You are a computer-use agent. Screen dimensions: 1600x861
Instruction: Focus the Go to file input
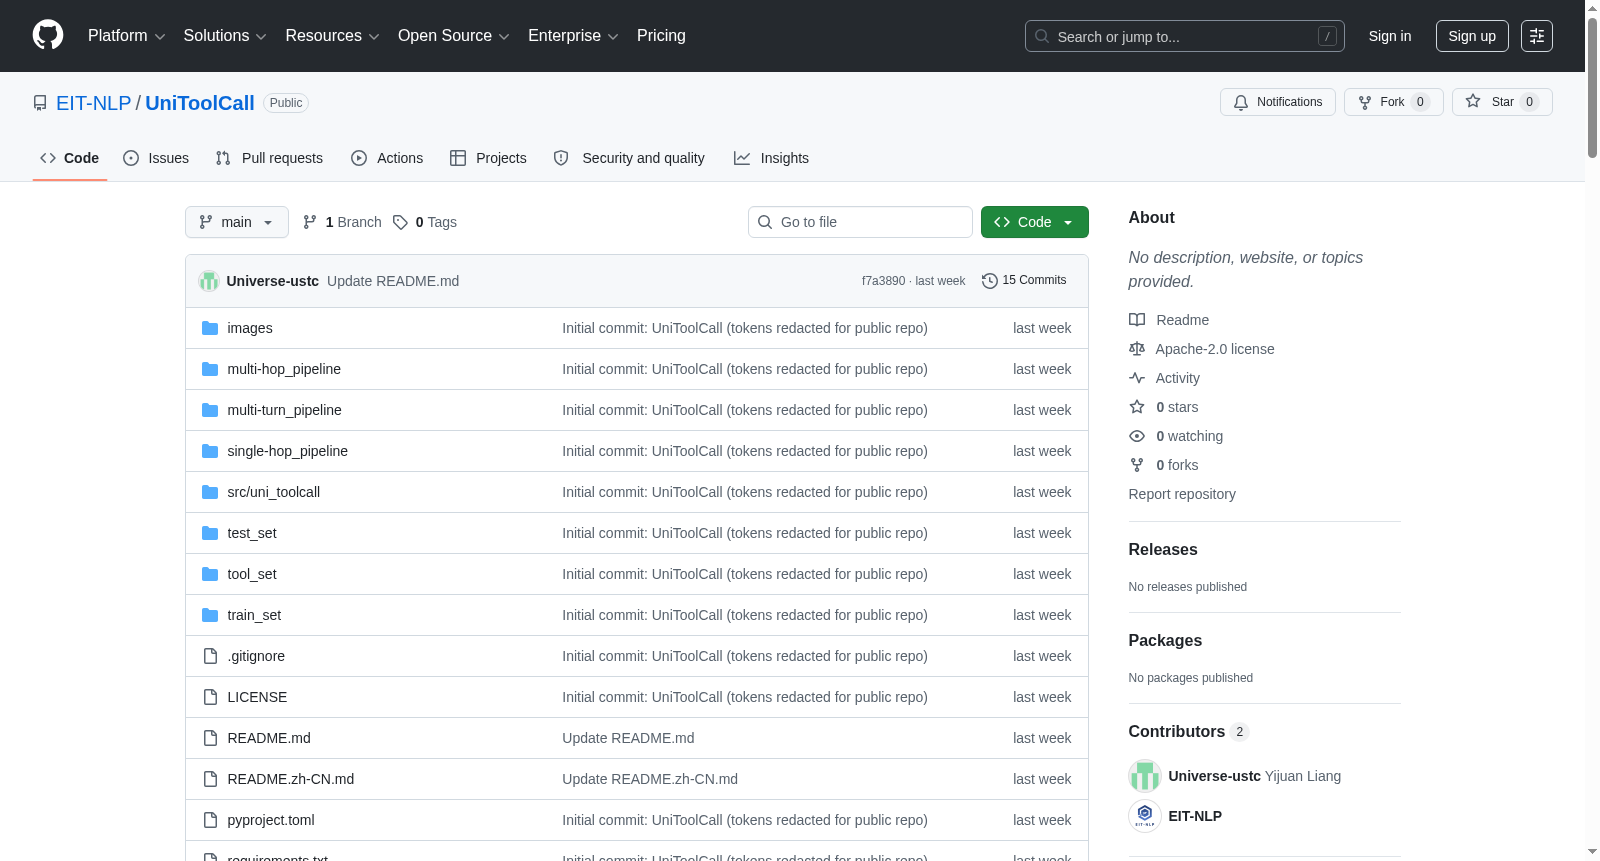[x=860, y=222]
